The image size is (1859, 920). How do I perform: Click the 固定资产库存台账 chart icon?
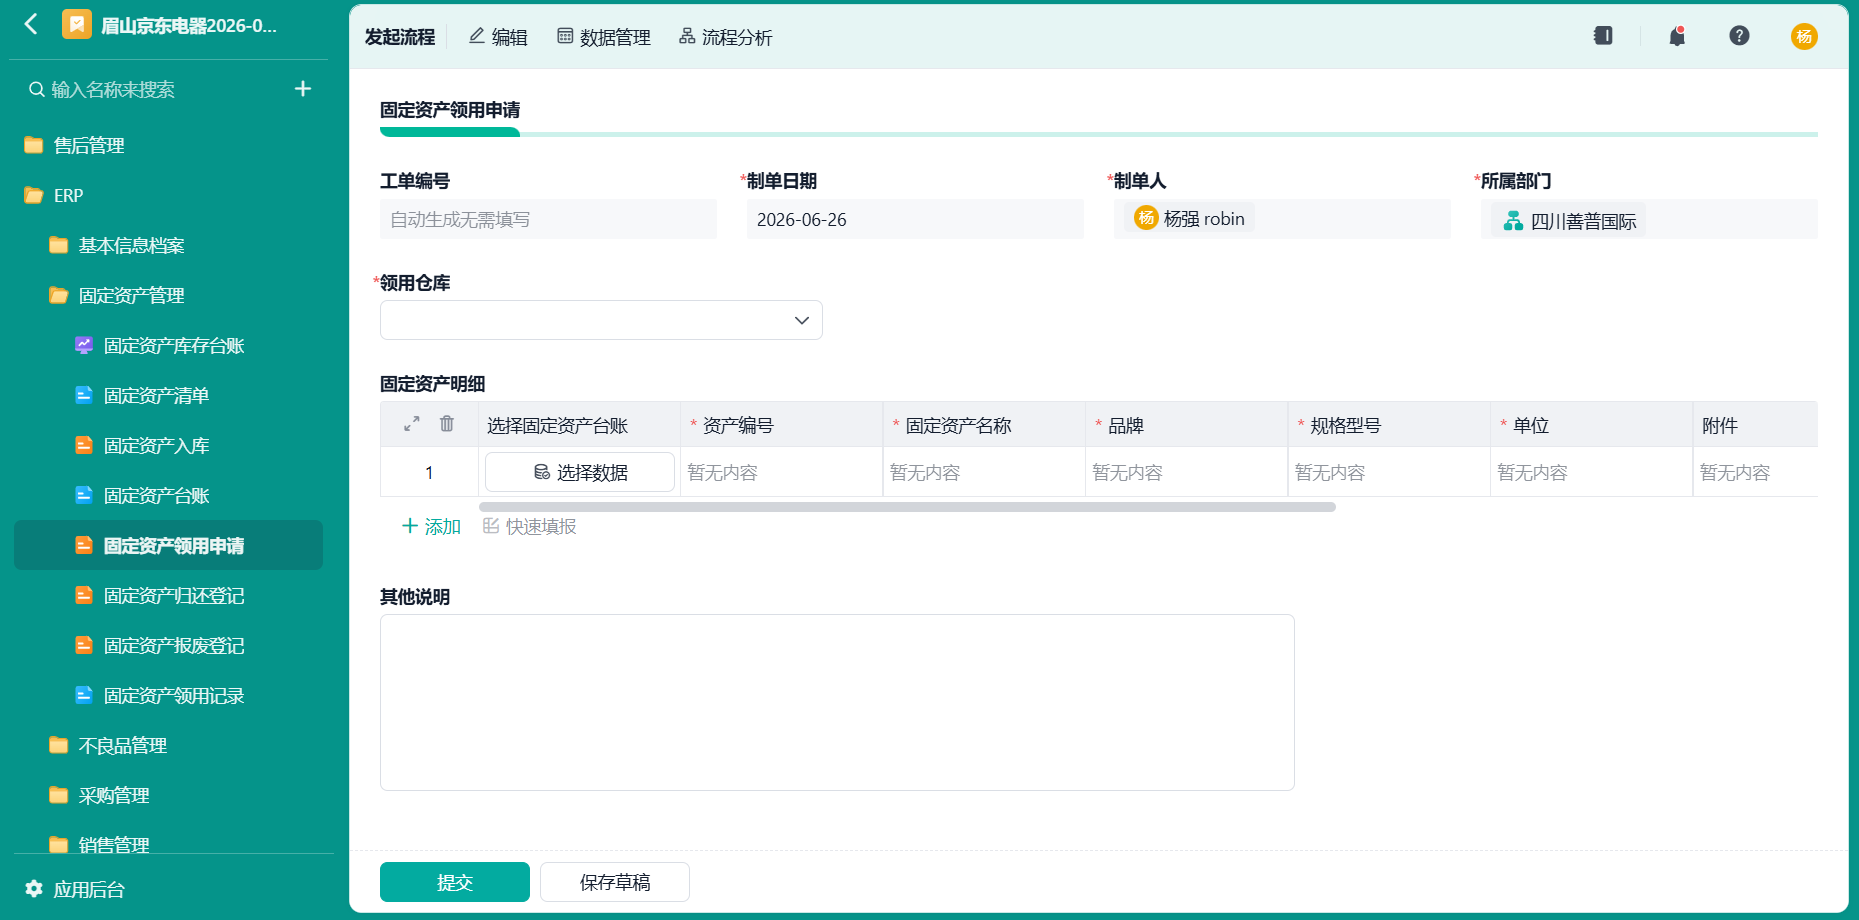[x=84, y=345]
